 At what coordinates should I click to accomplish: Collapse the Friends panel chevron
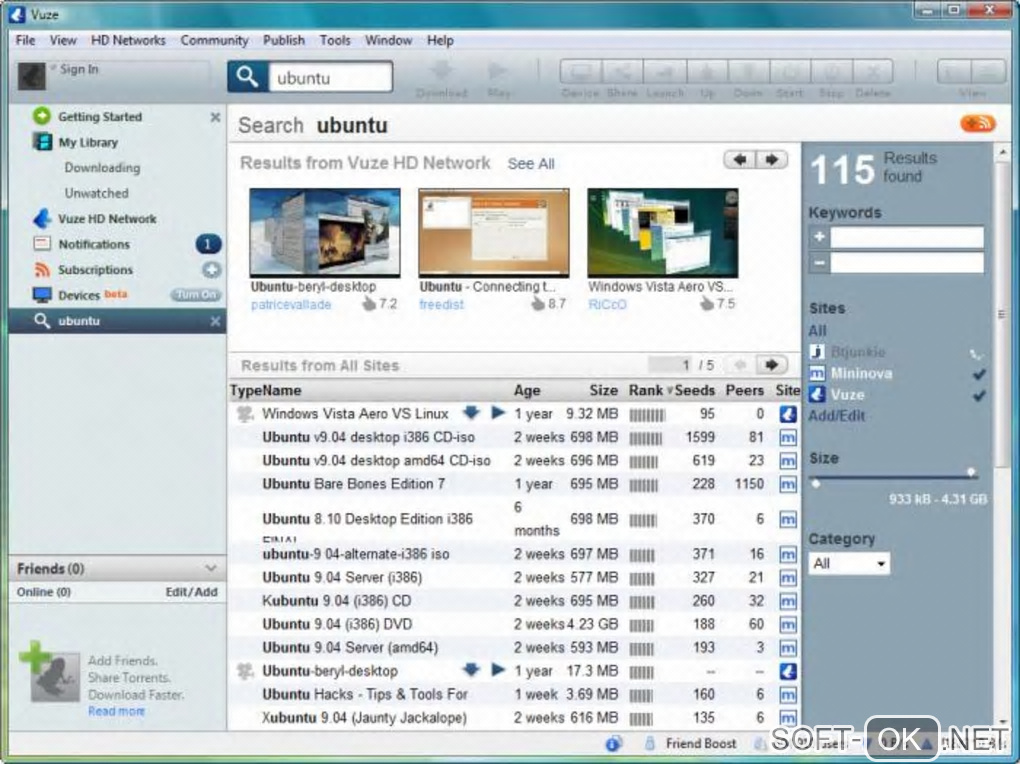pos(211,569)
